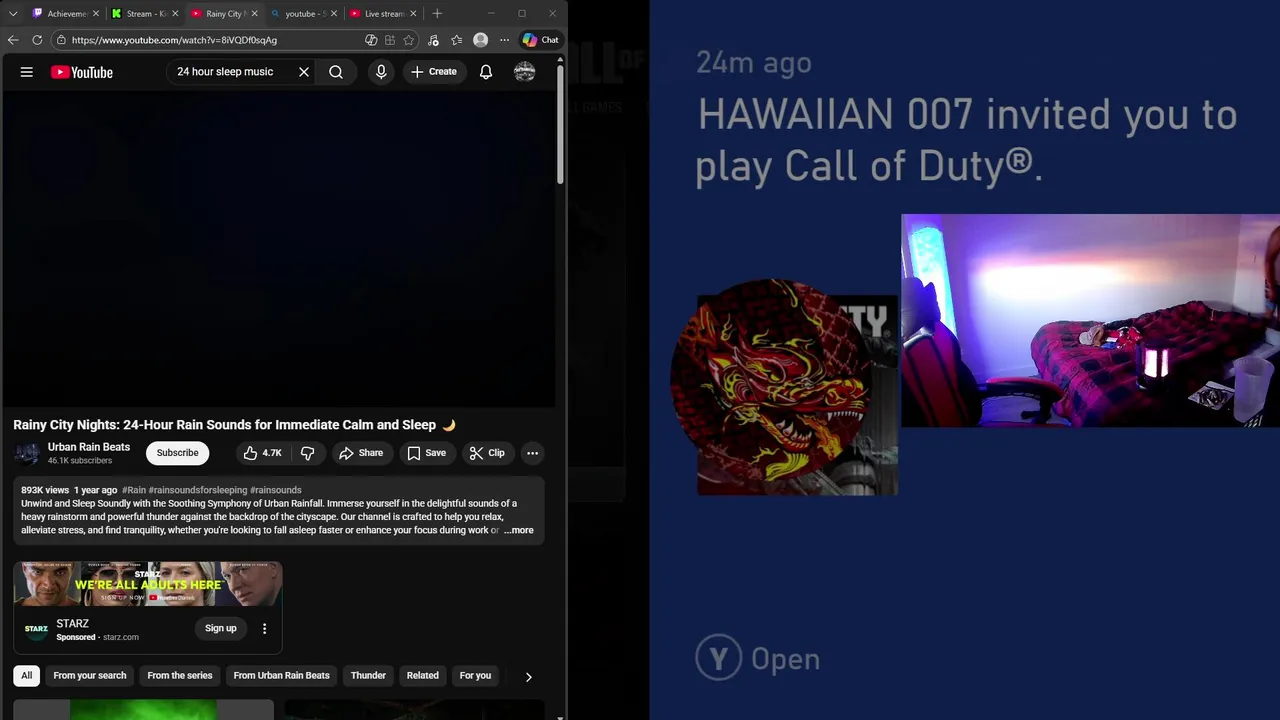Open YouTube account avatar menu
The image size is (1280, 720).
pyautogui.click(x=525, y=72)
